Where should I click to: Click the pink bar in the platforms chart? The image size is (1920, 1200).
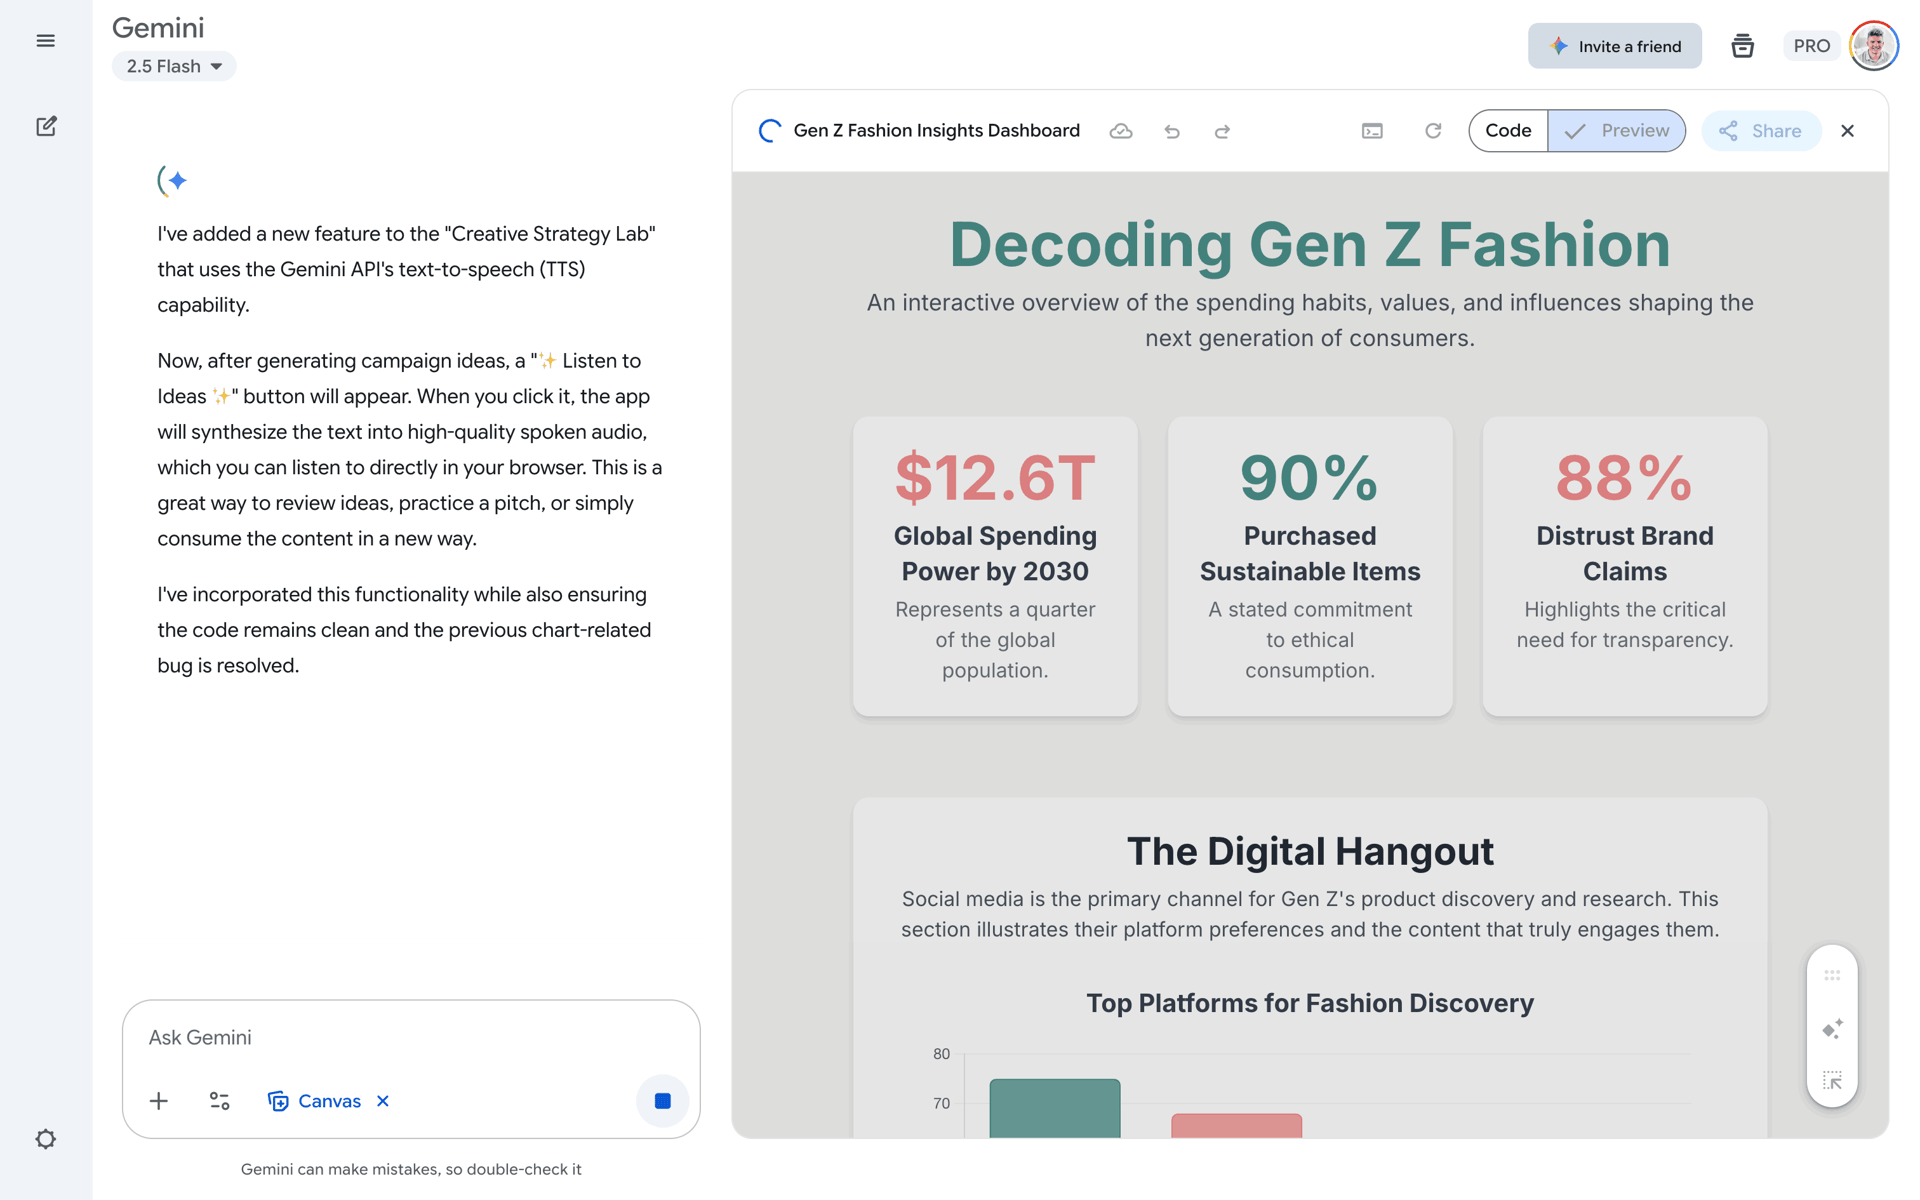point(1237,1126)
